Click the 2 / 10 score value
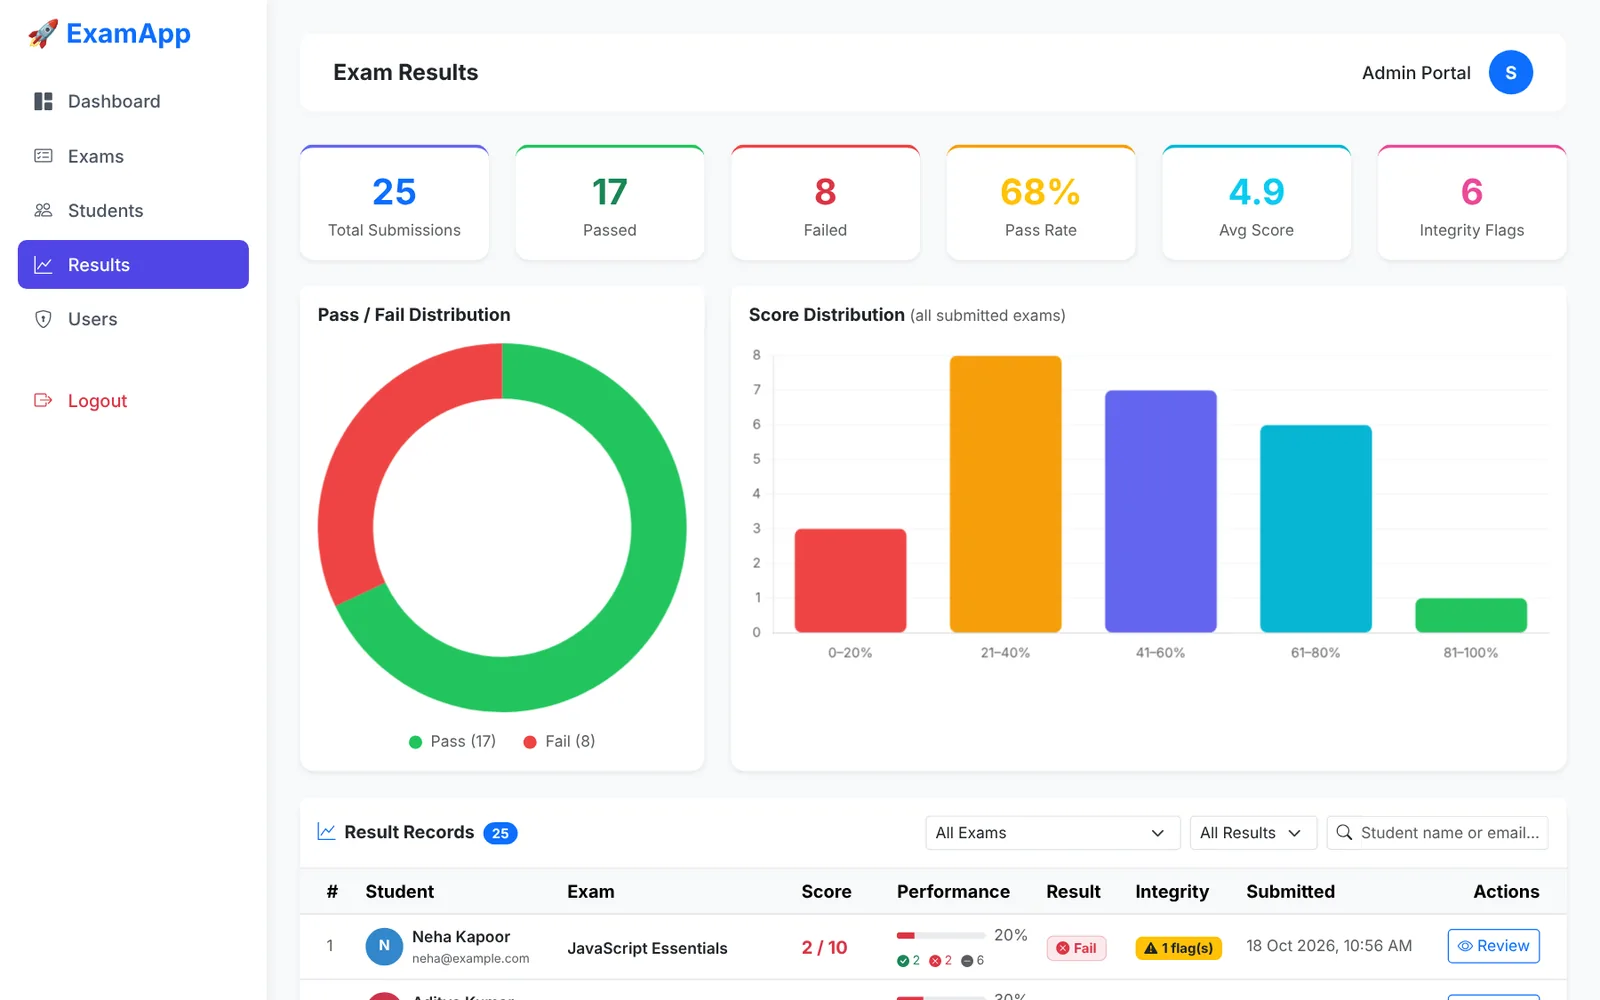Image resolution: width=1600 pixels, height=1000 pixels. pos(824,947)
